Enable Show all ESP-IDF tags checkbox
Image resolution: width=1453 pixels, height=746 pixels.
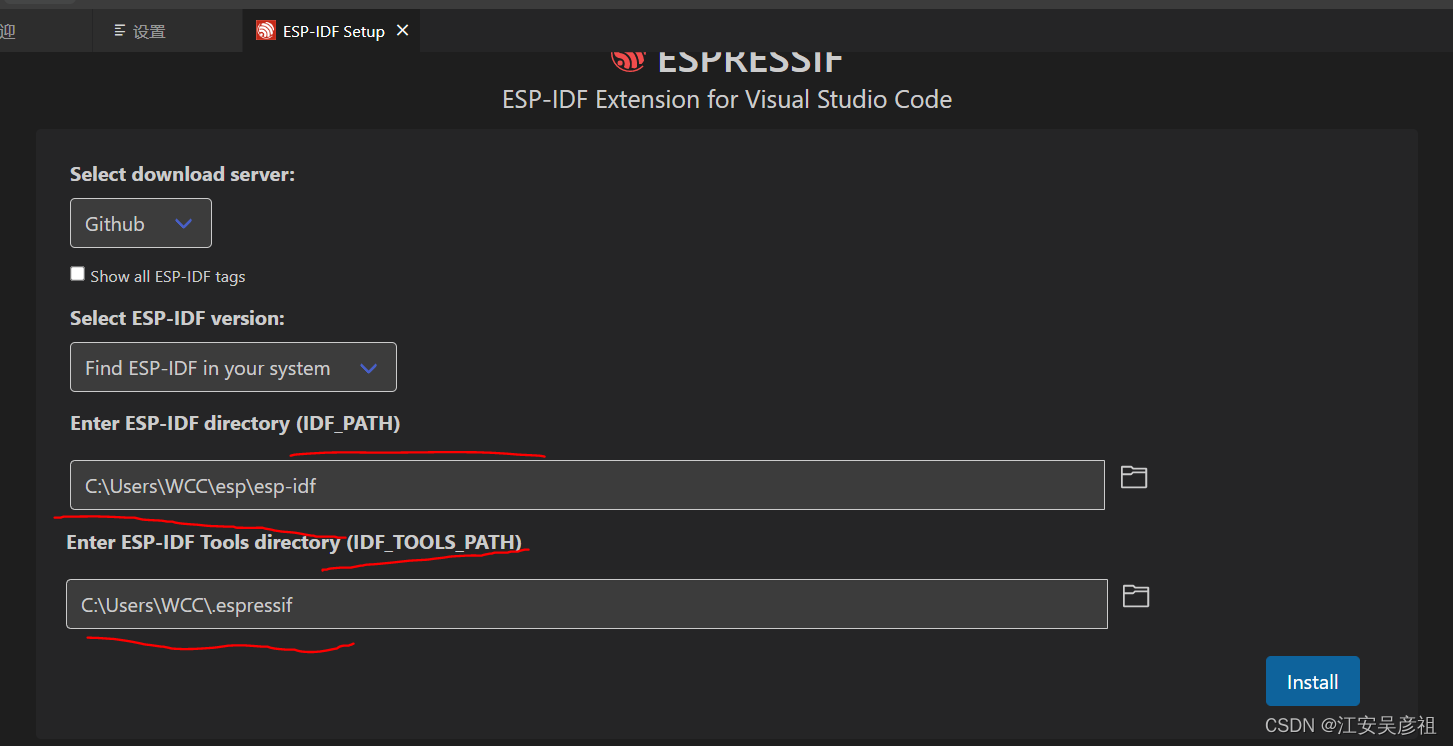[x=77, y=274]
